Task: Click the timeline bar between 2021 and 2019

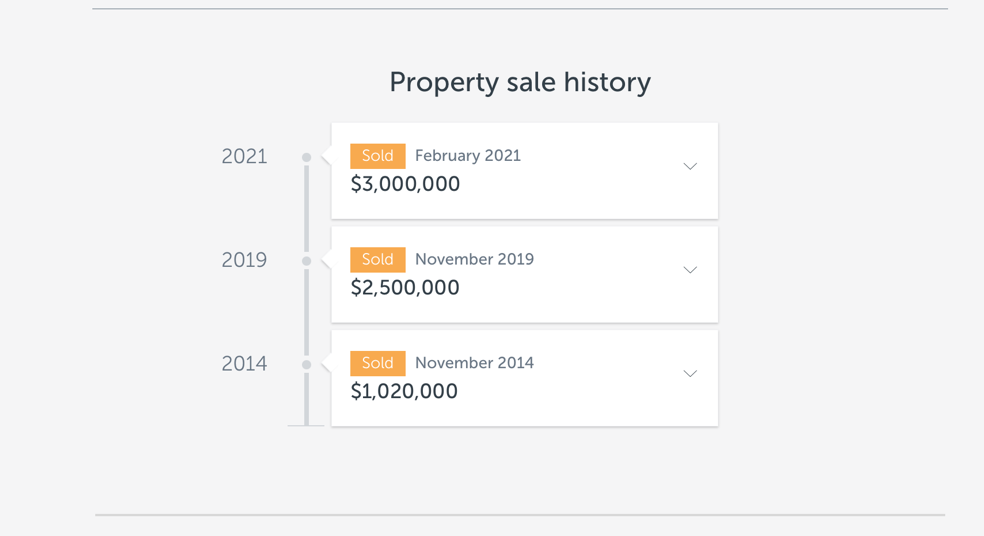Action: click(307, 210)
